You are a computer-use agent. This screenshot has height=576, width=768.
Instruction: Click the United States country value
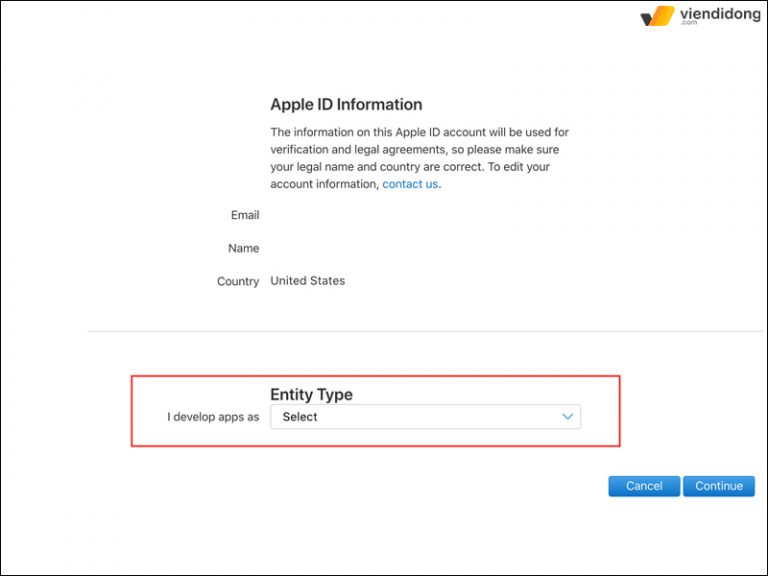coord(308,281)
